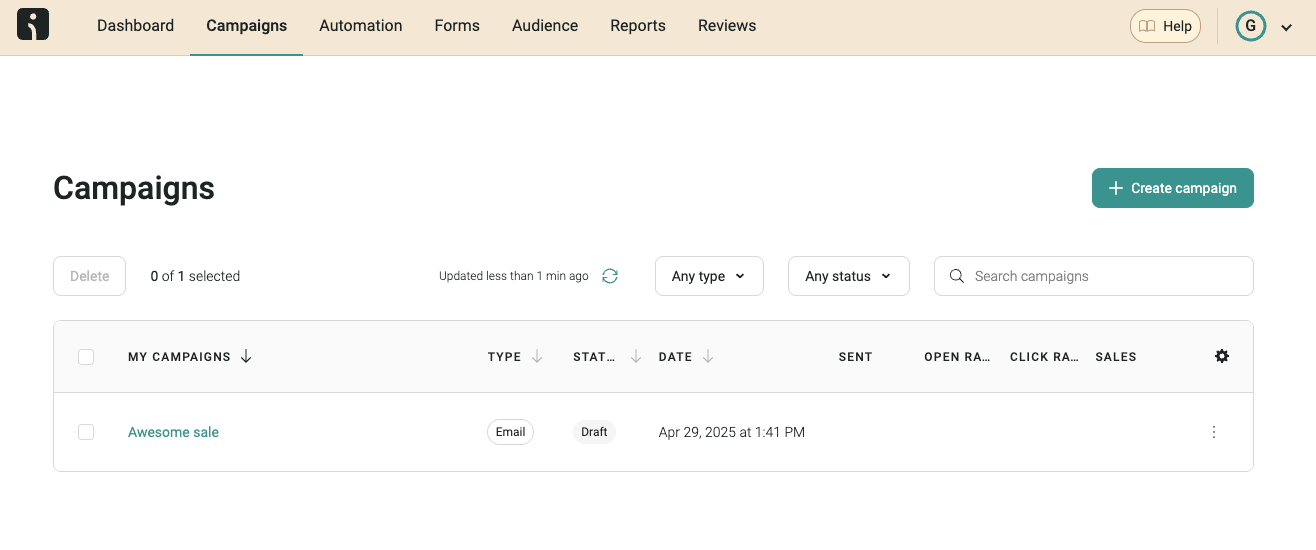Click the 0 of 1 selected text

195,276
